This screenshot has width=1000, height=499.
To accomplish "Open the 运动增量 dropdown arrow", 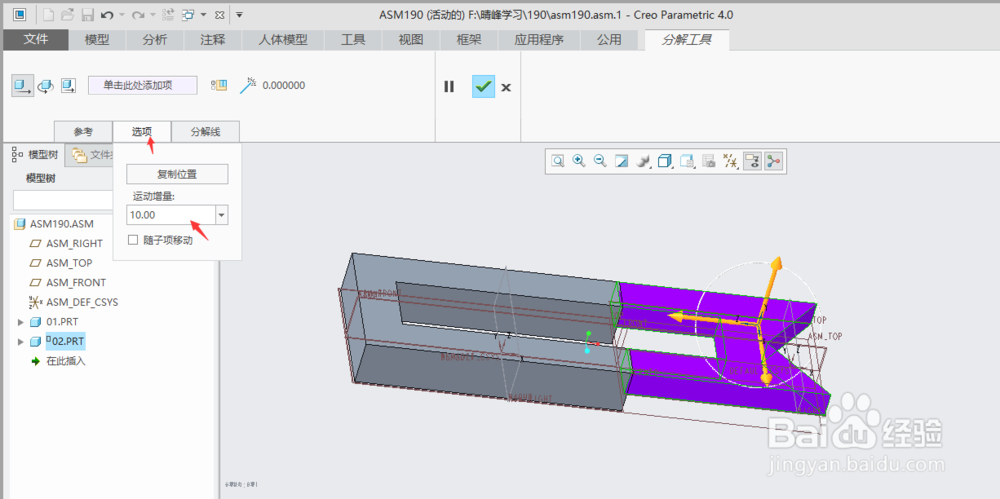I will pos(222,215).
